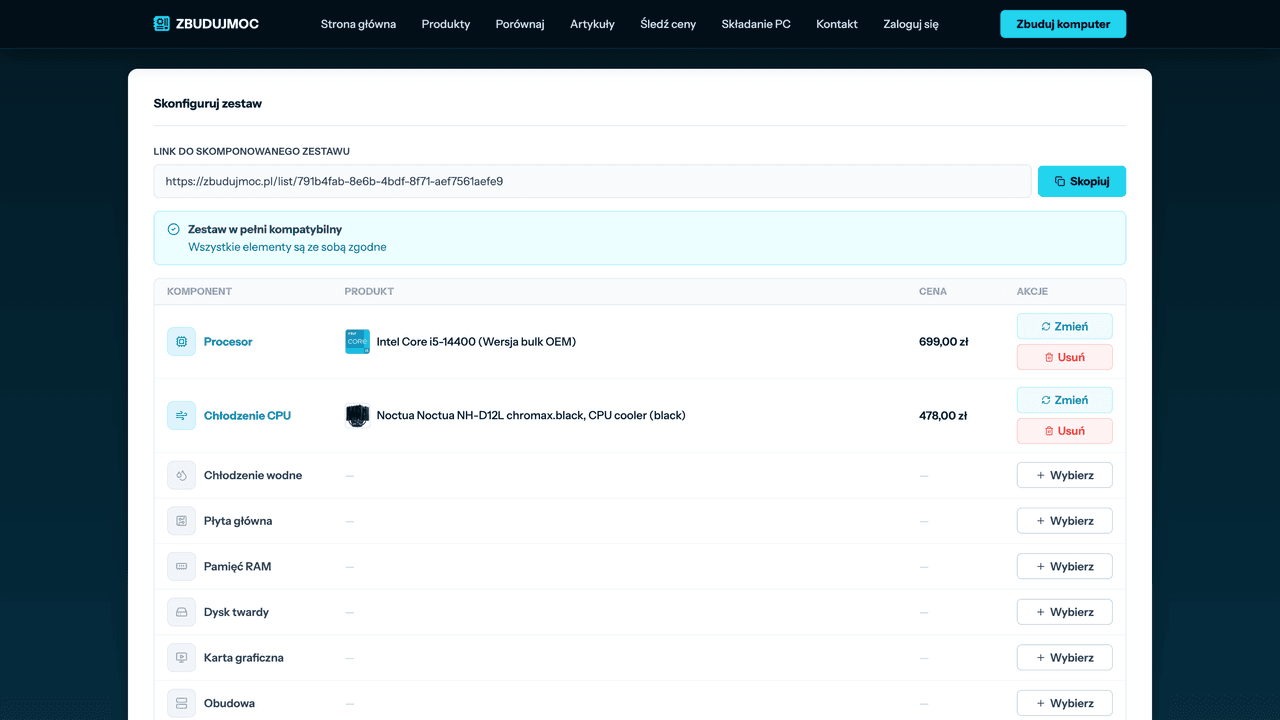Image resolution: width=1280 pixels, height=720 pixels.
Task: Open the Chłodzenie CPU category link
Action: [247, 416]
